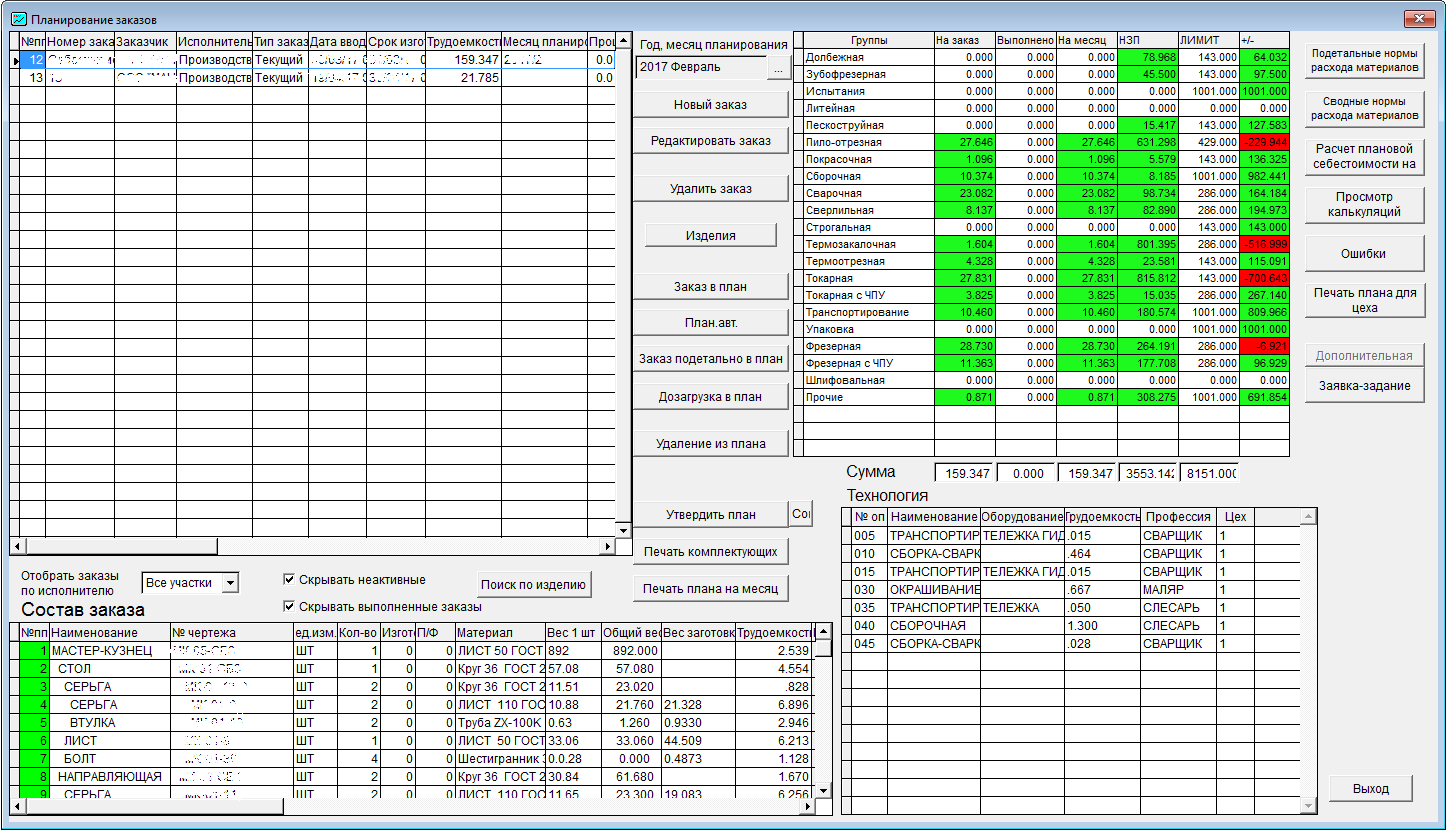This screenshot has width=1447, height=830.
Task: Expand the "Все участки" dropdown
Action: point(230,582)
